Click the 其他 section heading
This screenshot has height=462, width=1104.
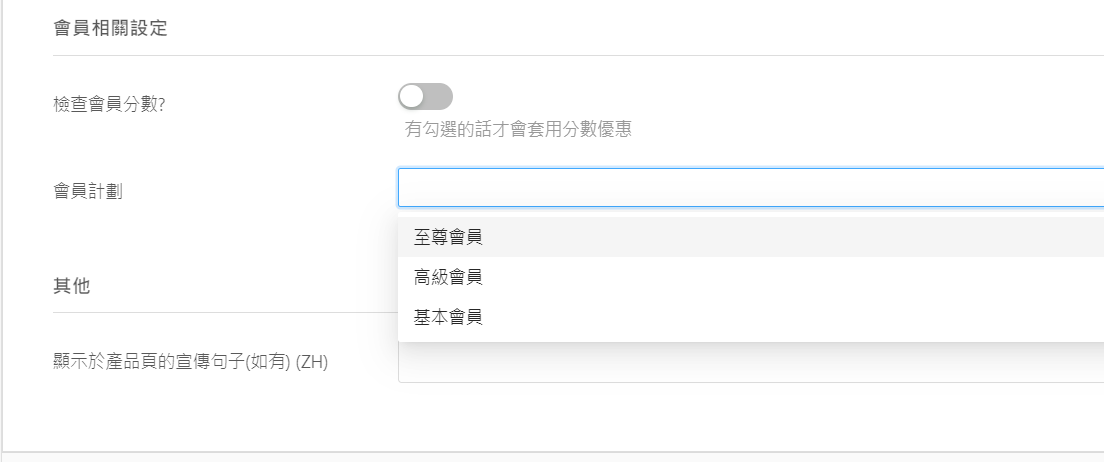(x=71, y=286)
